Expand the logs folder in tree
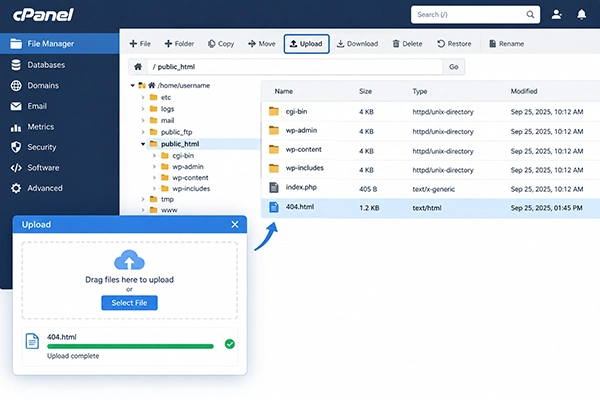The image size is (600, 400). click(x=143, y=109)
